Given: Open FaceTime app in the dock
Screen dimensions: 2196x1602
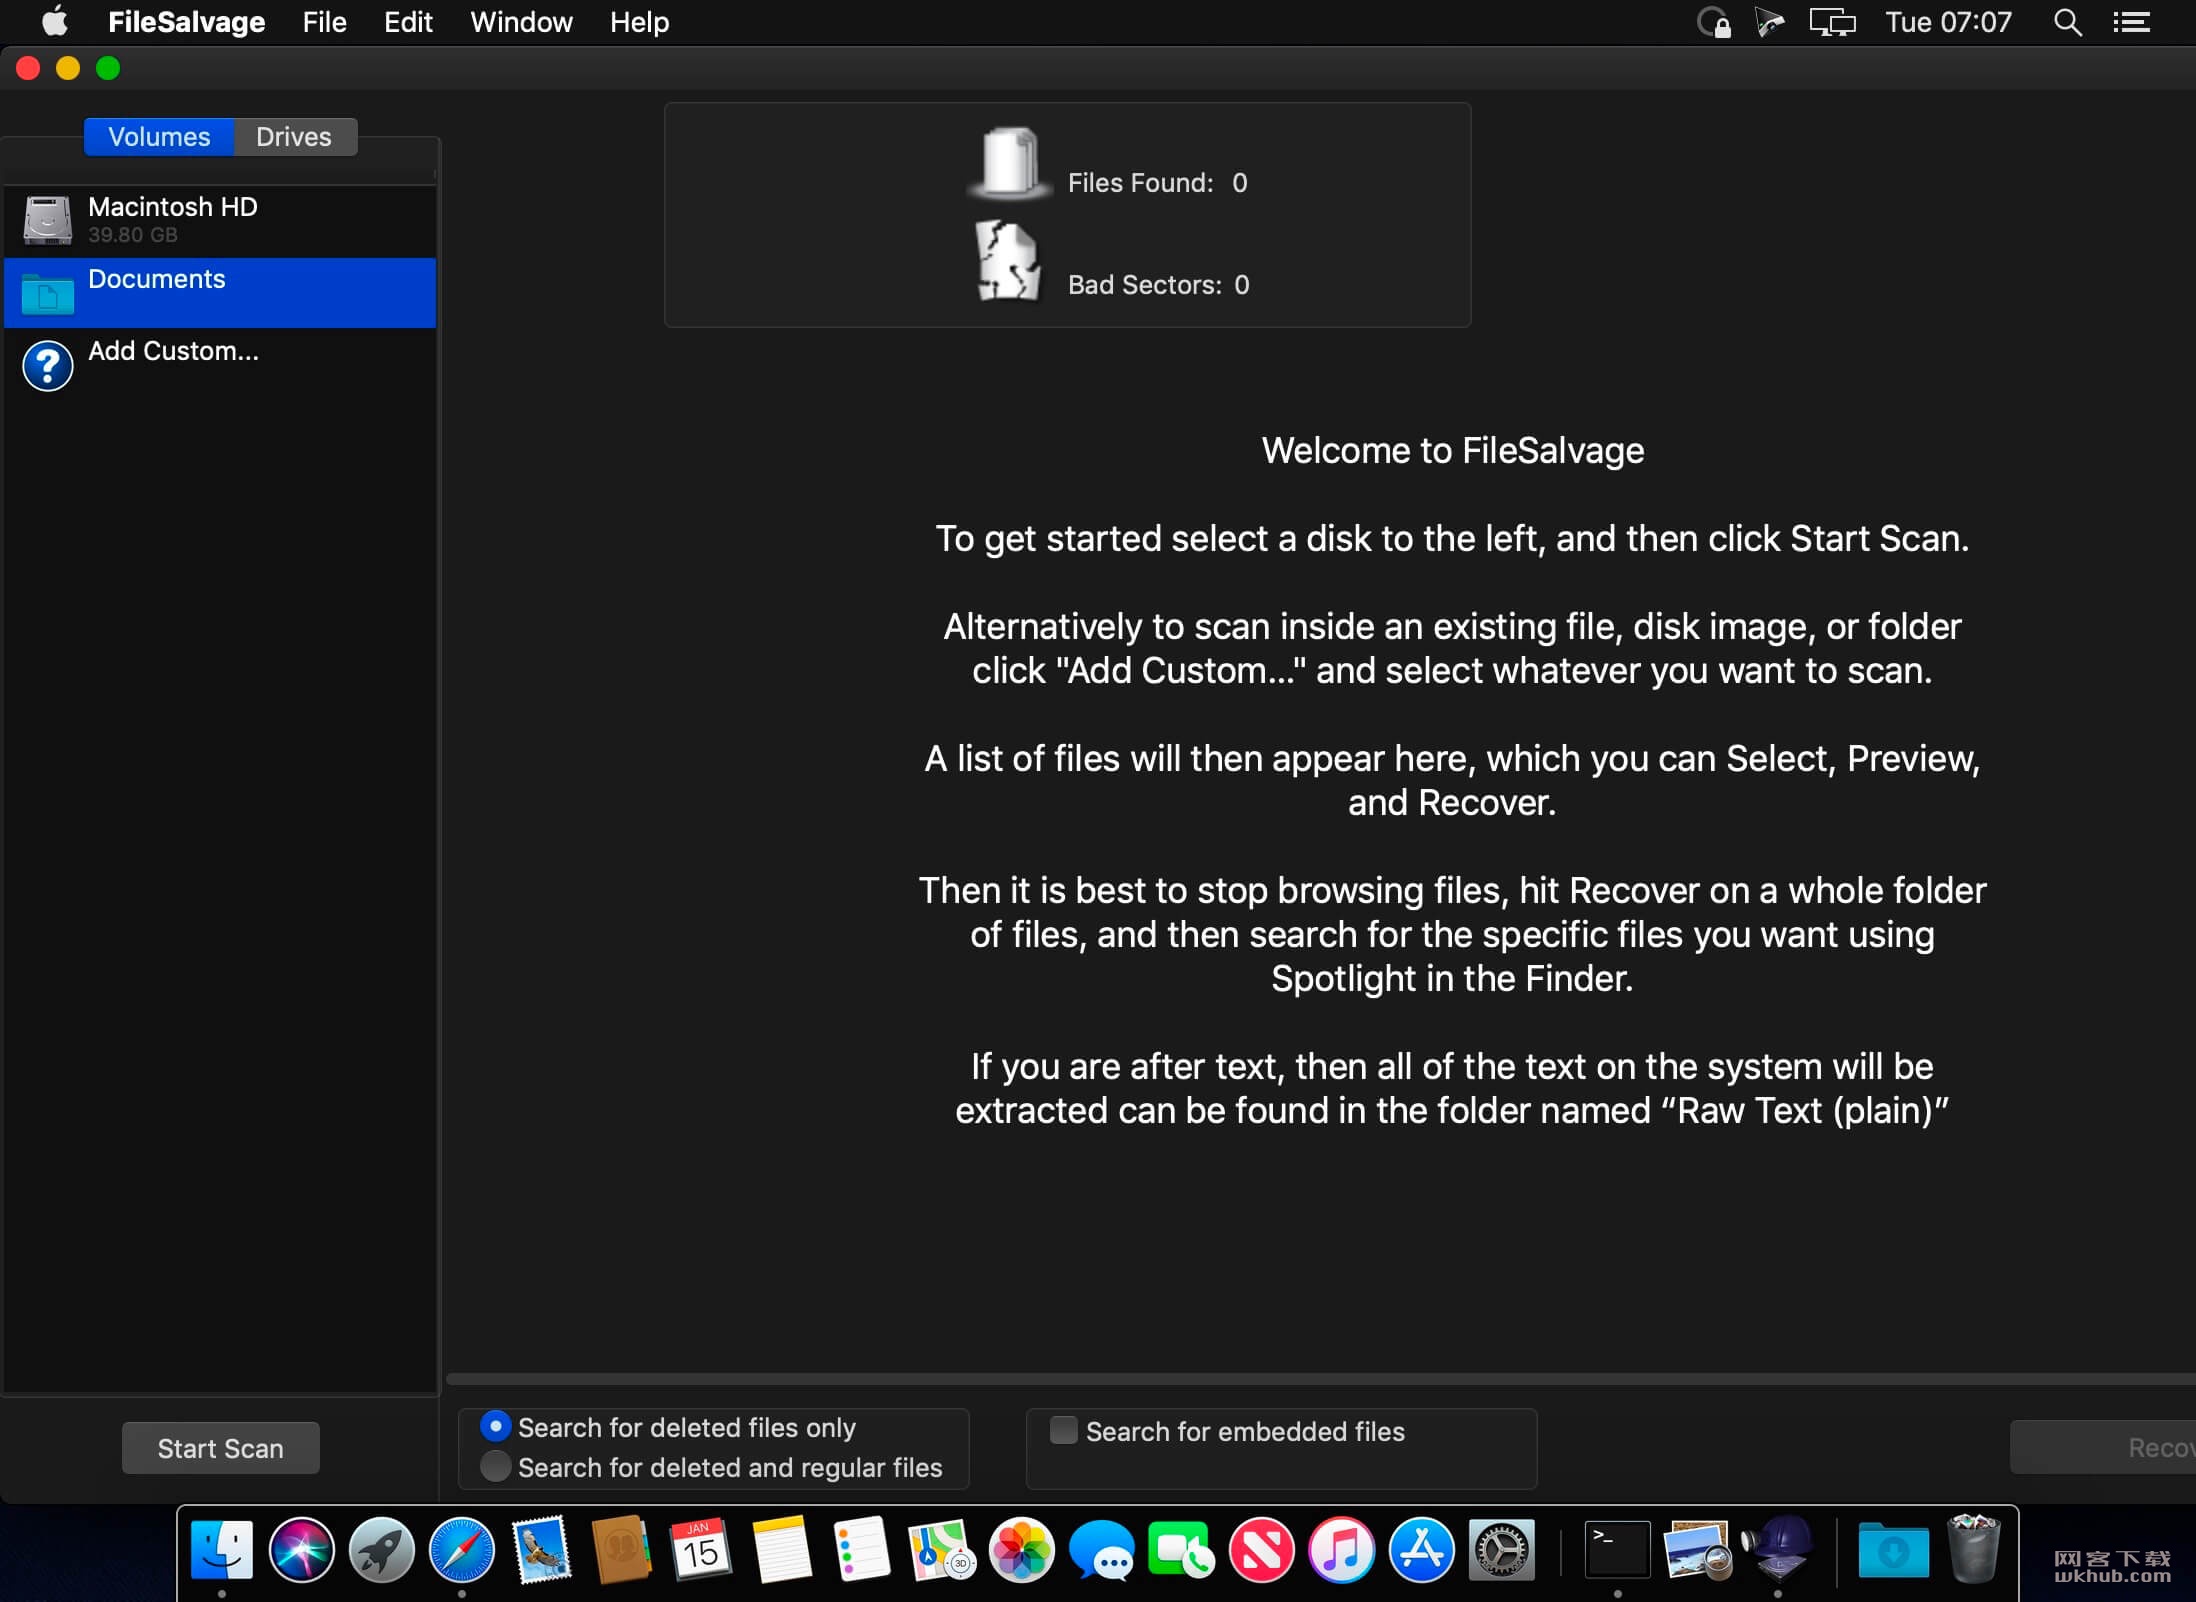Looking at the screenshot, I should (x=1181, y=1550).
